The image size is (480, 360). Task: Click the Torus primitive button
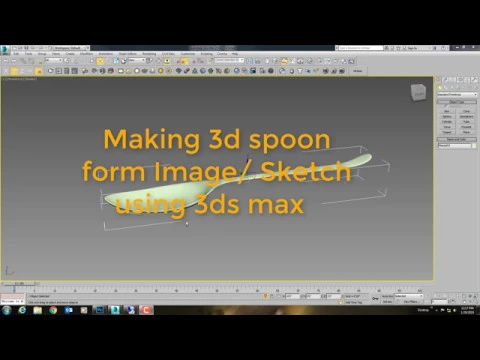pos(447,127)
